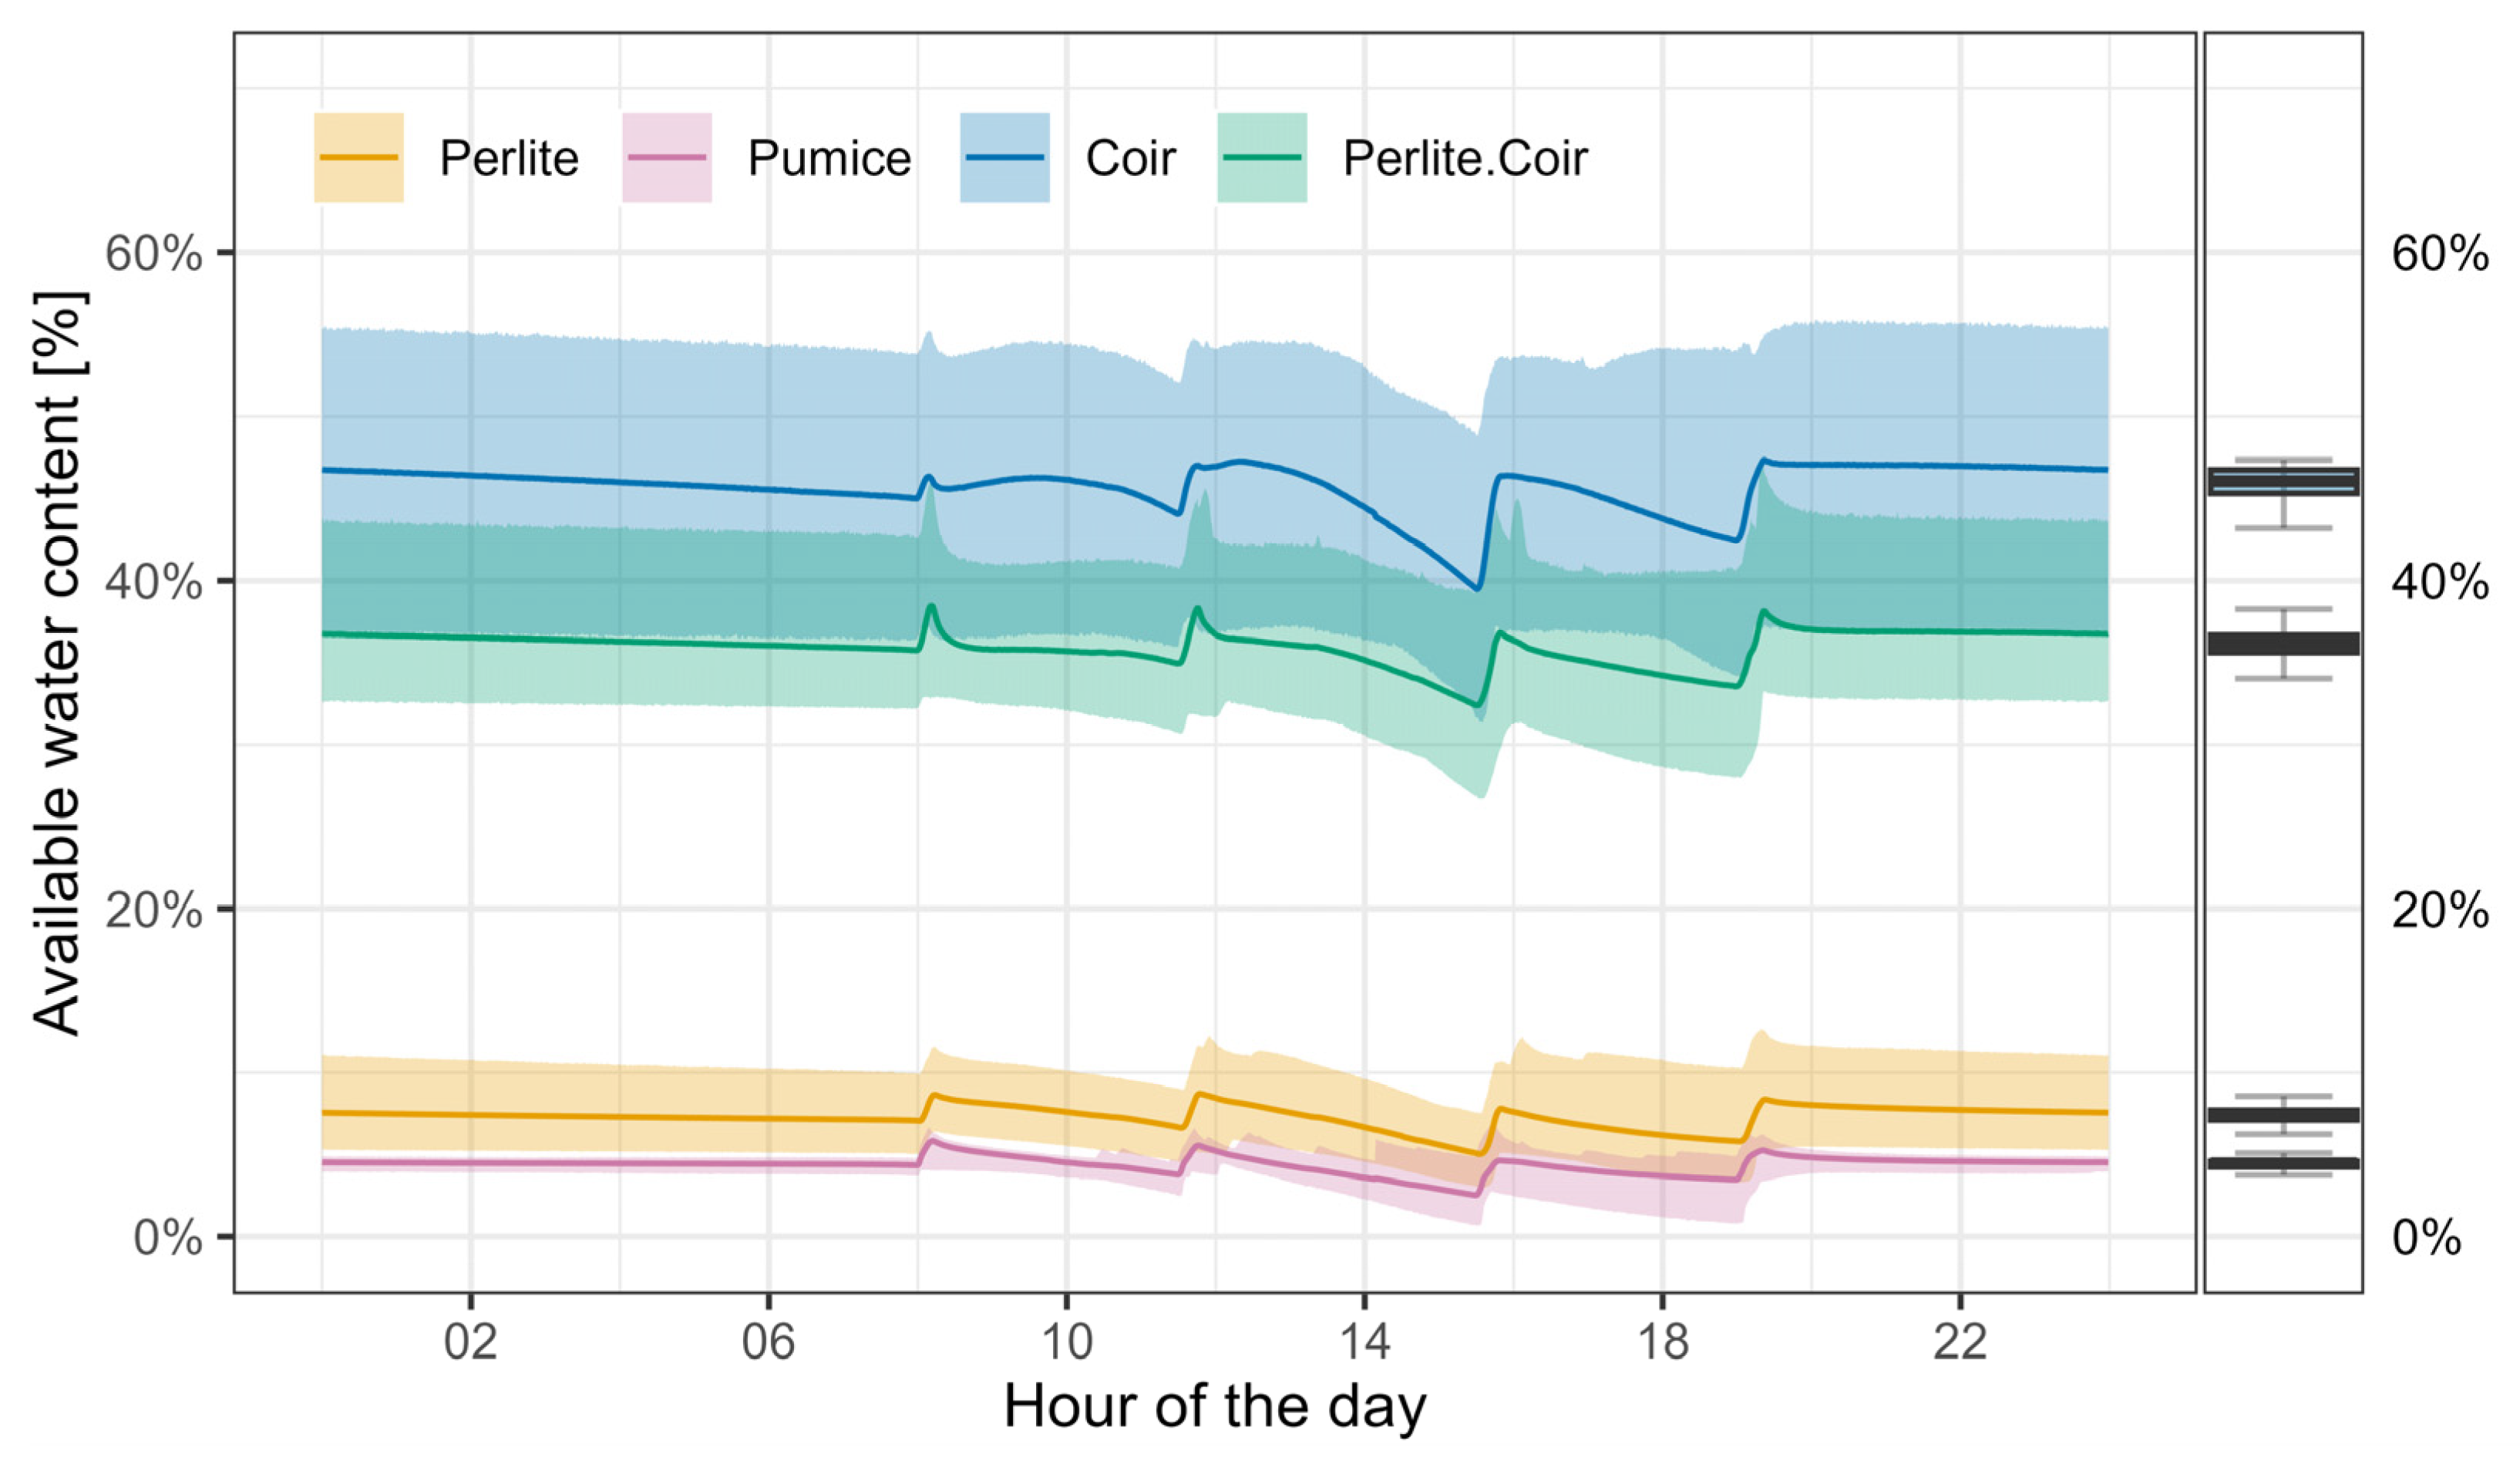This screenshot has width=2520, height=1461.
Task: Click the 02 hour tick label
Action: coord(470,1342)
